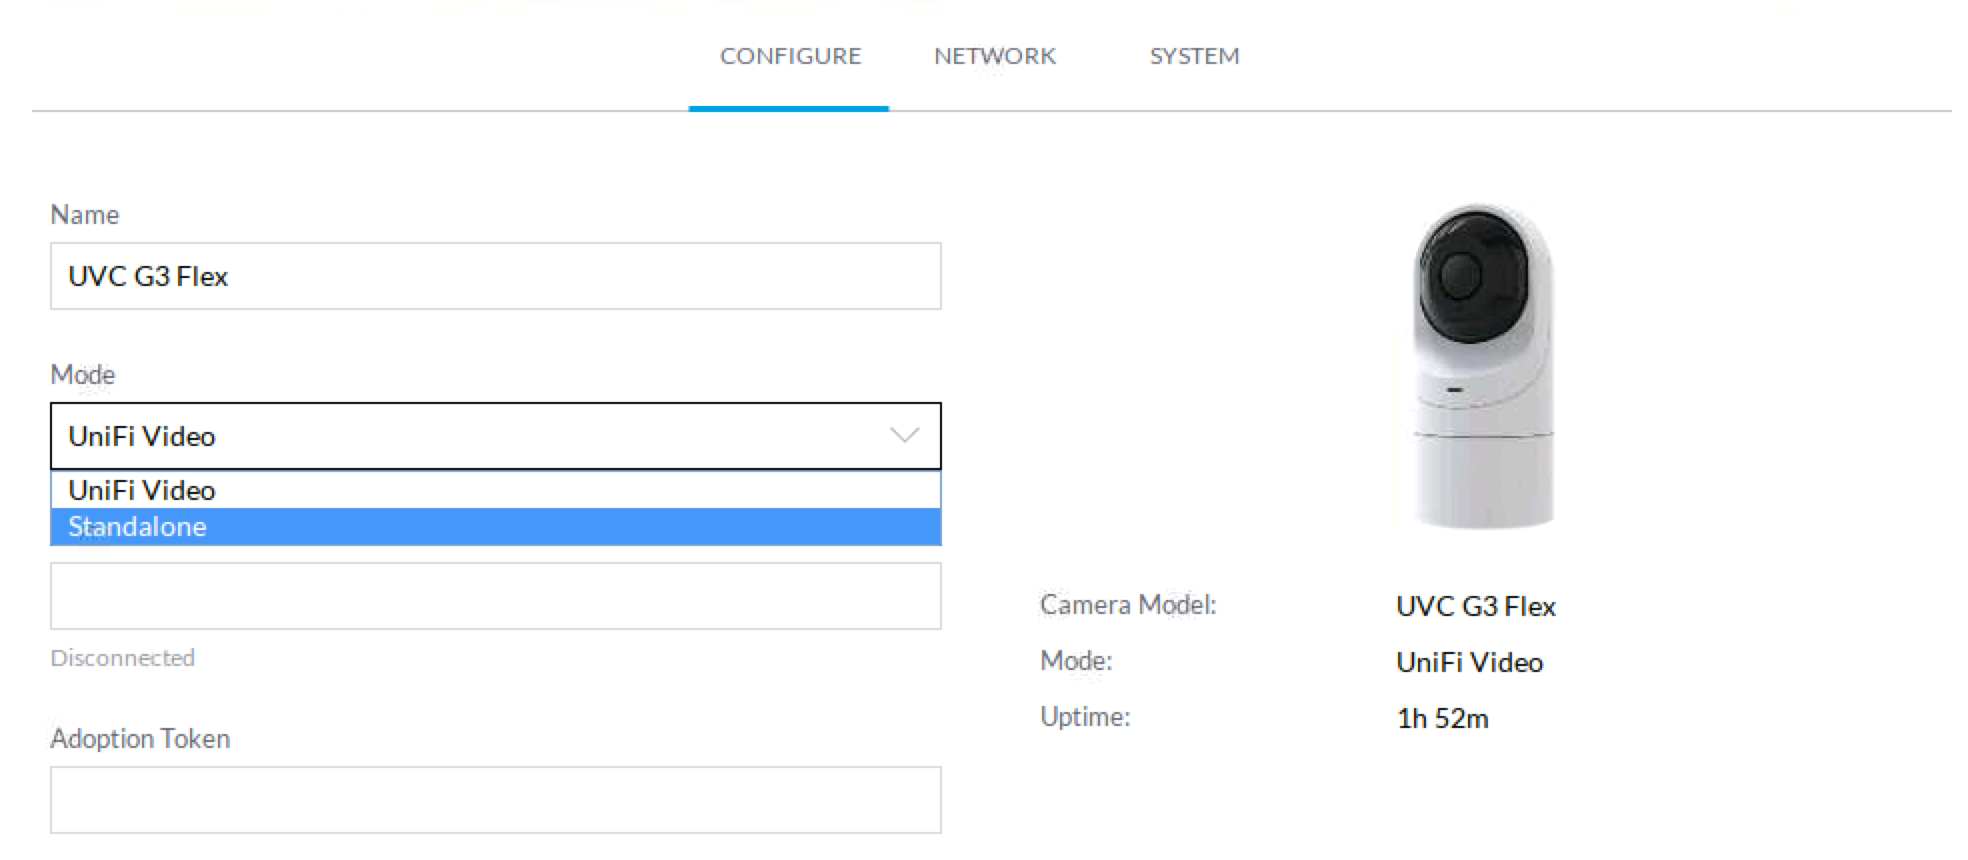Select UniFi Video option in list
The width and height of the screenshot is (1968, 860).
(x=496, y=490)
